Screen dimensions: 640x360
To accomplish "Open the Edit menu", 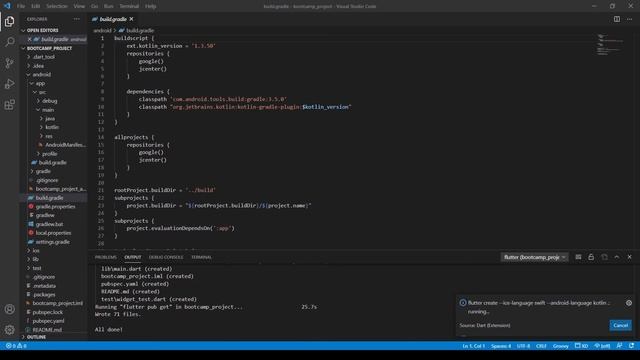I will [36, 6].
